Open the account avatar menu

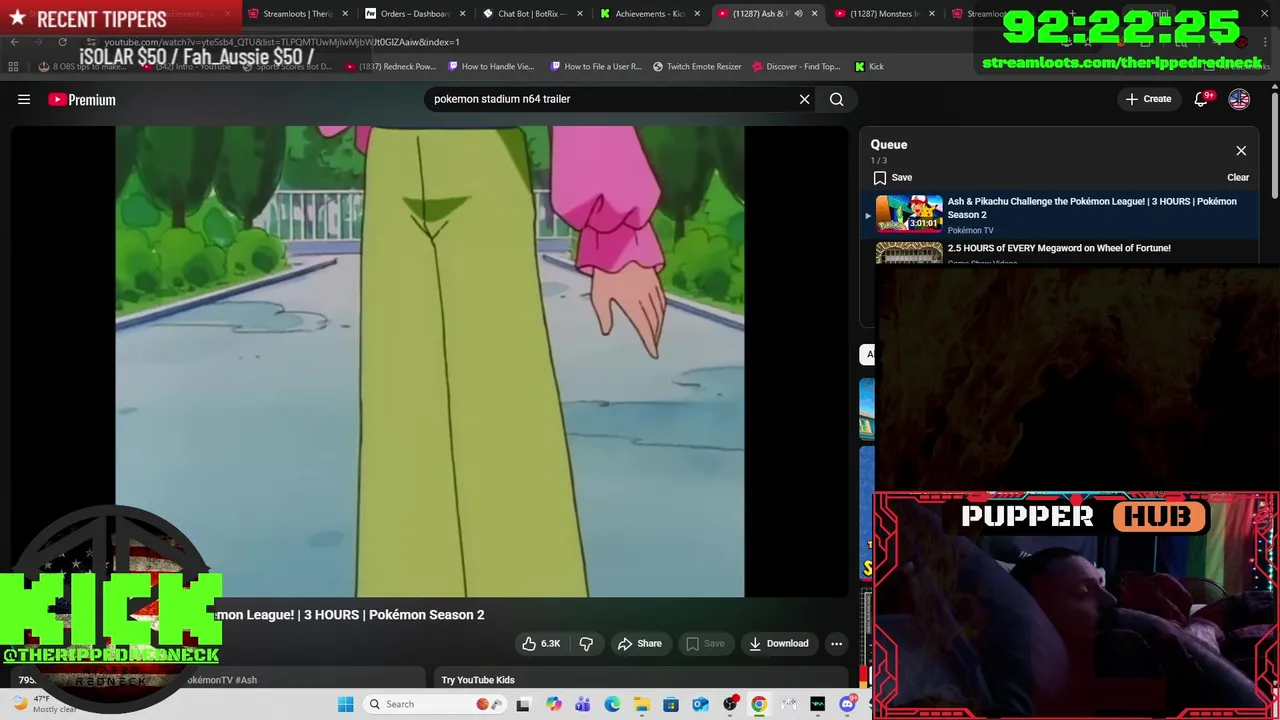1239,99
